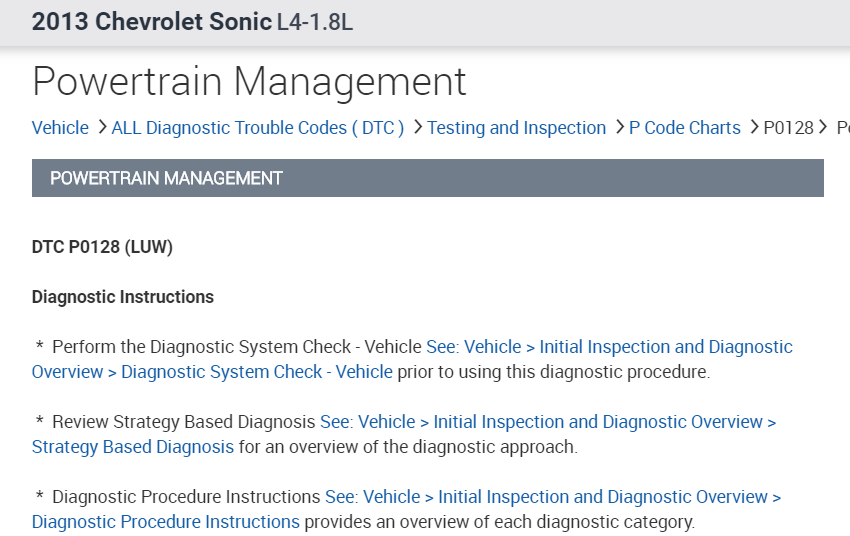Go to the Vehicle breadcrumb link
The width and height of the screenshot is (850, 536).
tap(60, 128)
